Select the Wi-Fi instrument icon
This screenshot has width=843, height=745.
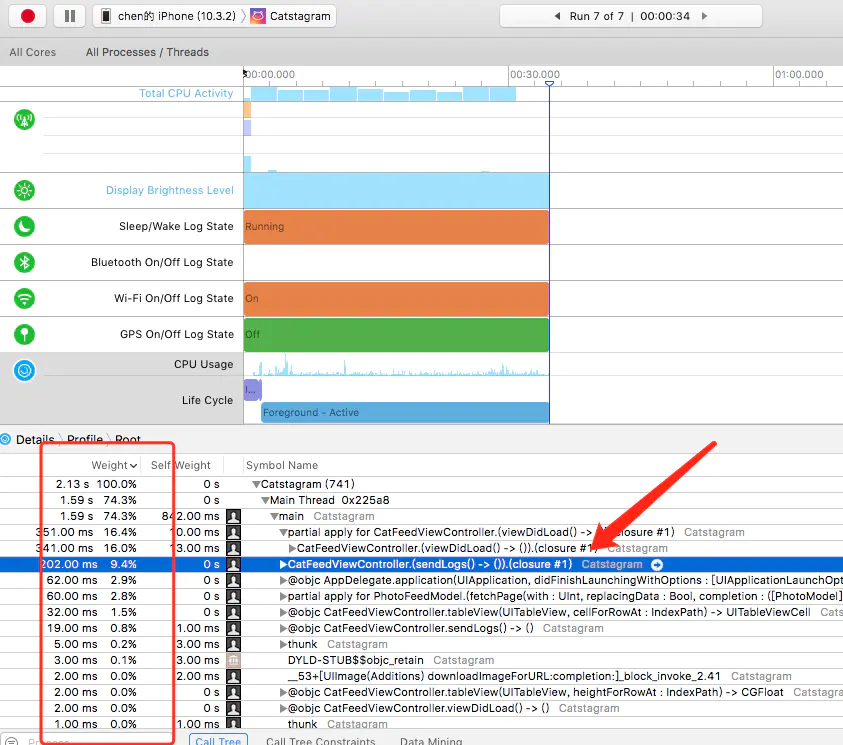point(24,298)
